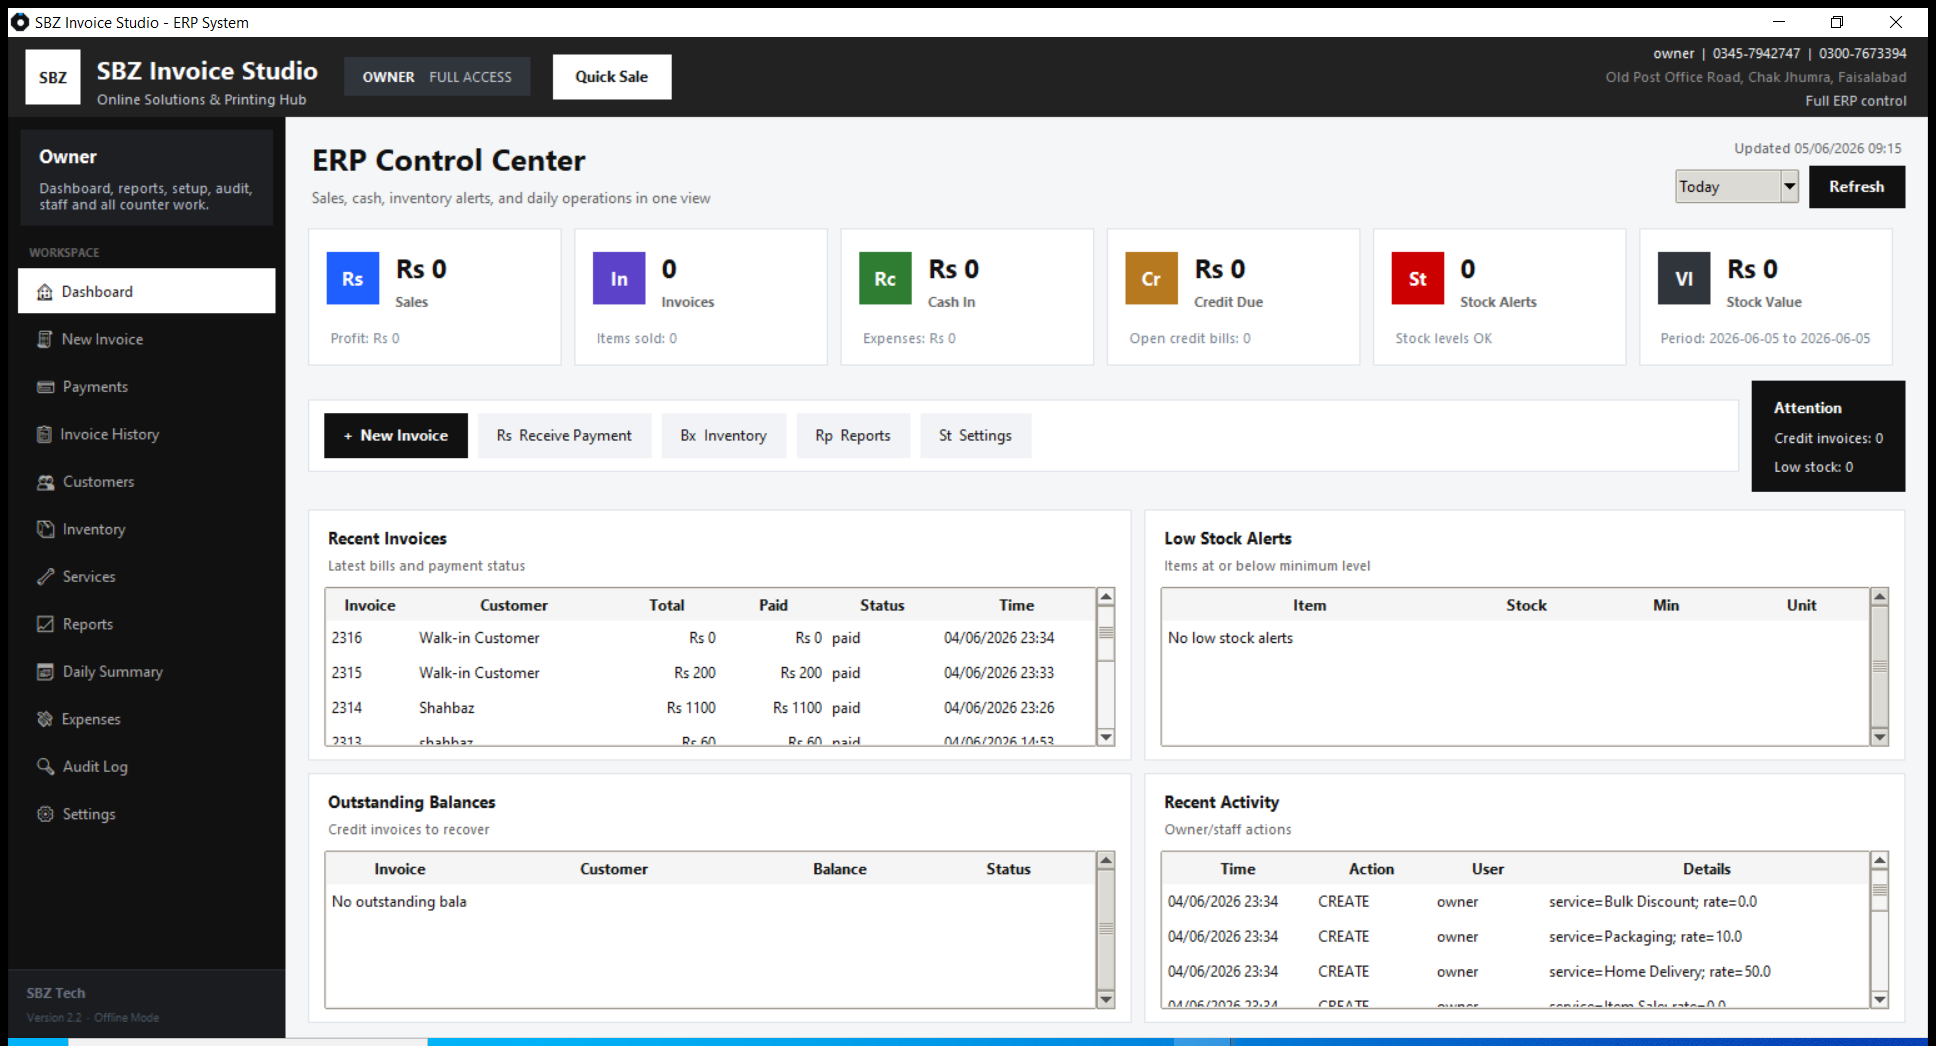Click the OWNER FULL ACCESS badge
Viewport: 1936px width, 1046px height.
pos(437,77)
